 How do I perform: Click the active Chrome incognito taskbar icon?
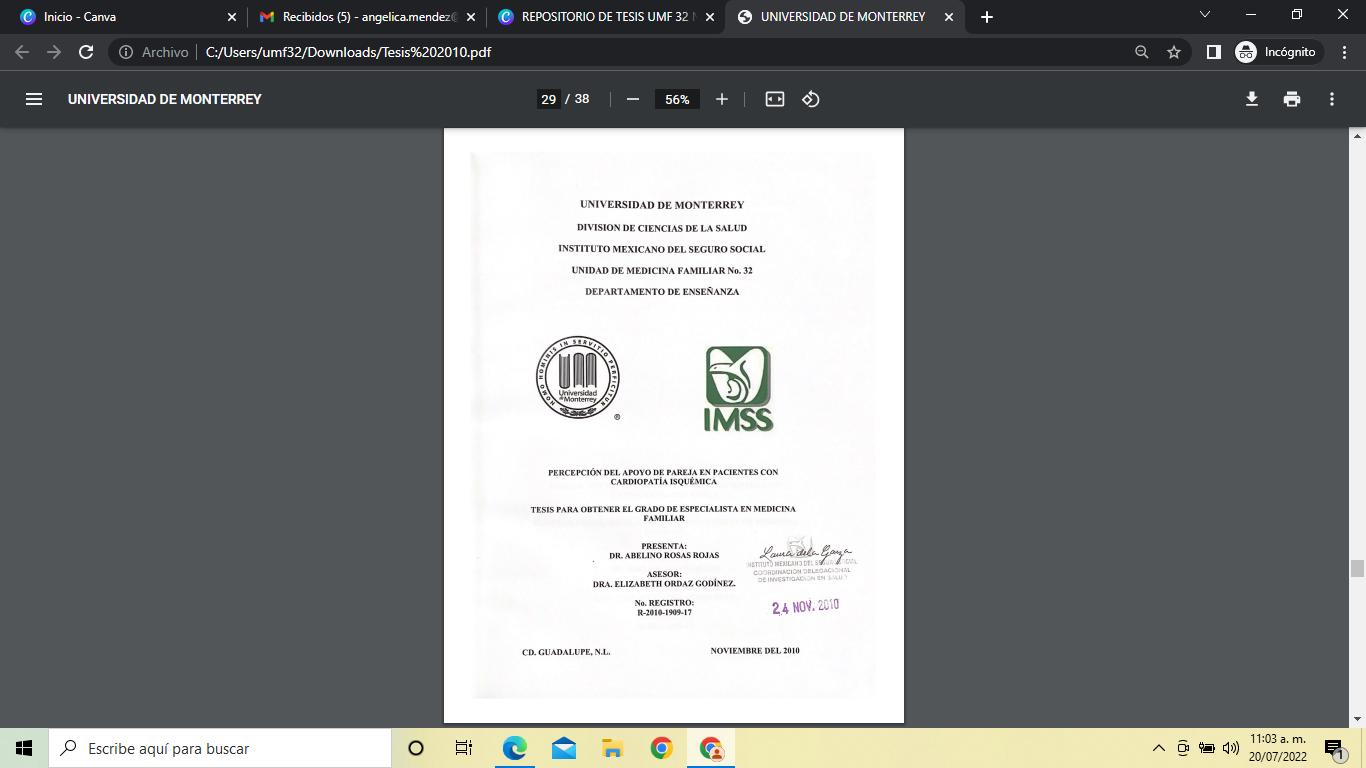tap(711, 748)
